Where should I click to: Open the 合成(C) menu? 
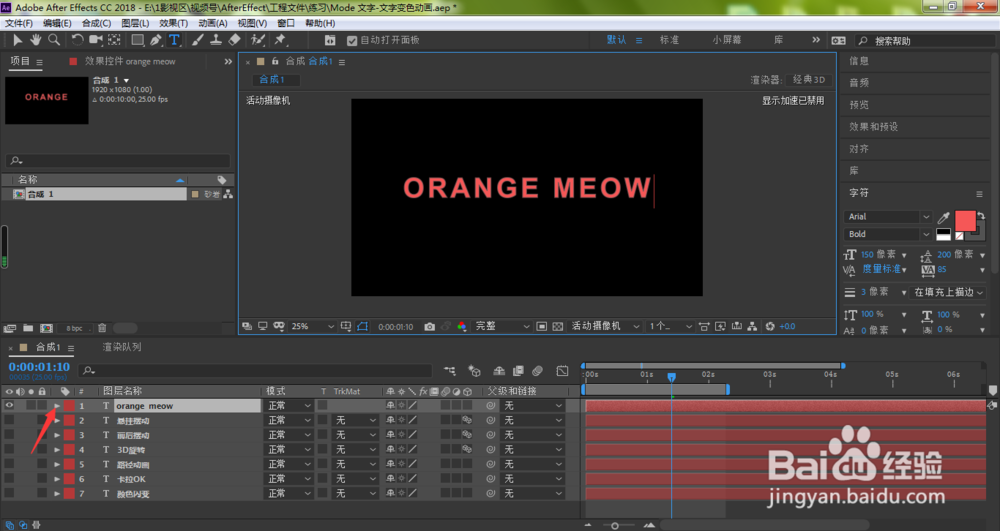tap(96, 23)
